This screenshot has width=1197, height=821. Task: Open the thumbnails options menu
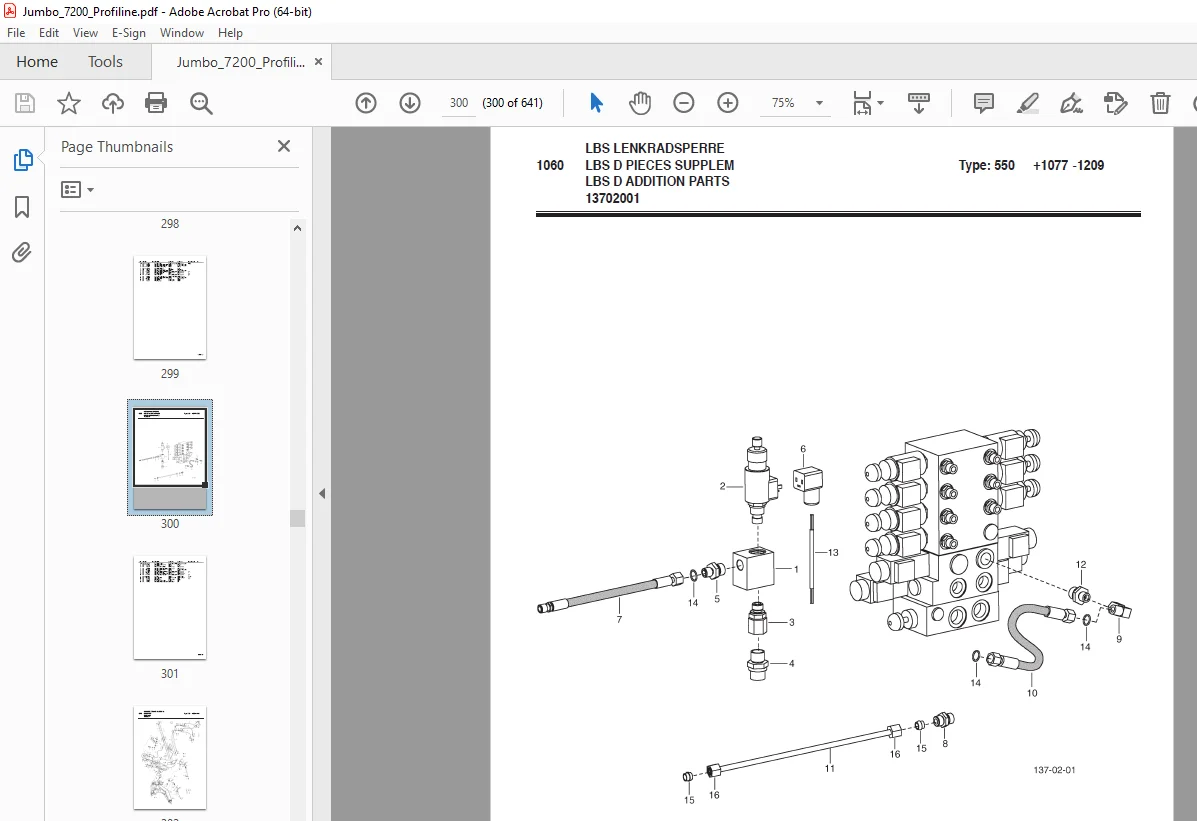(77, 189)
